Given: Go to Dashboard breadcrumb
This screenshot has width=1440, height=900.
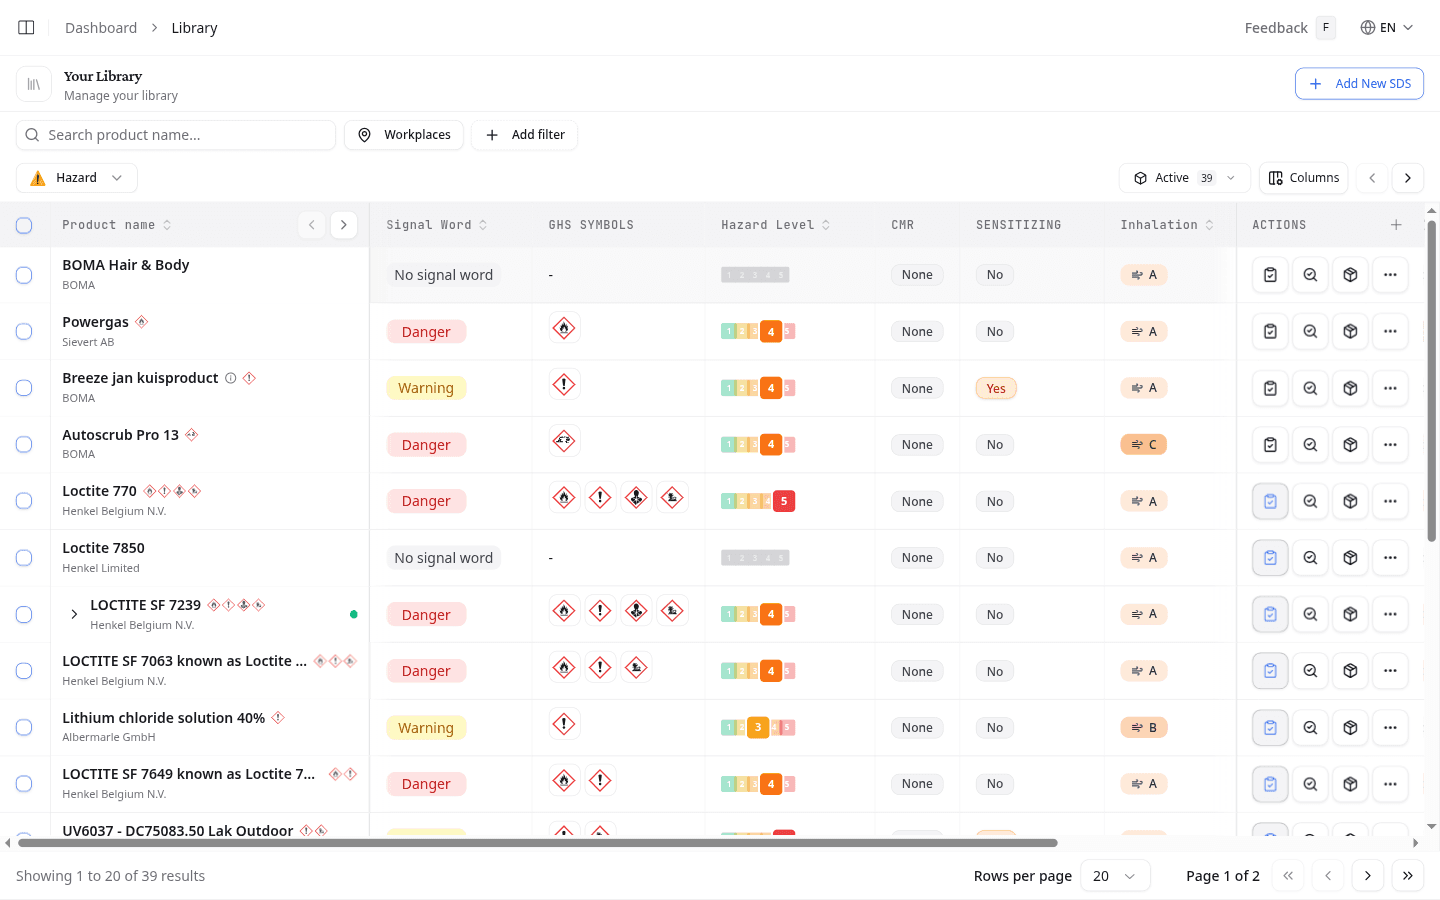Looking at the screenshot, I should 101,28.
